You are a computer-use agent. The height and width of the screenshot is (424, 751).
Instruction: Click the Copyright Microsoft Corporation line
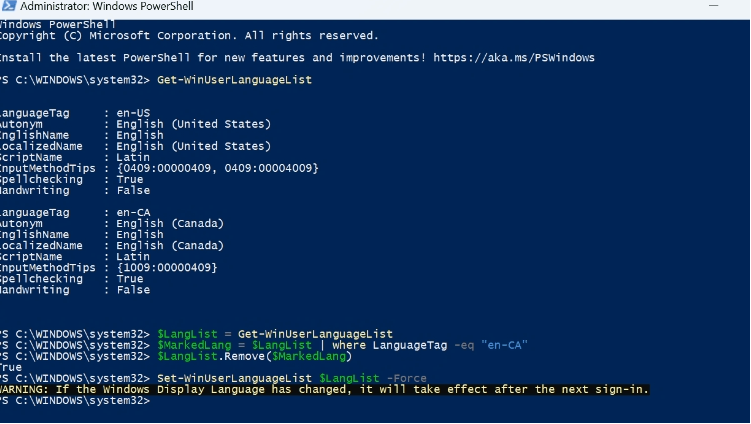coord(189,36)
